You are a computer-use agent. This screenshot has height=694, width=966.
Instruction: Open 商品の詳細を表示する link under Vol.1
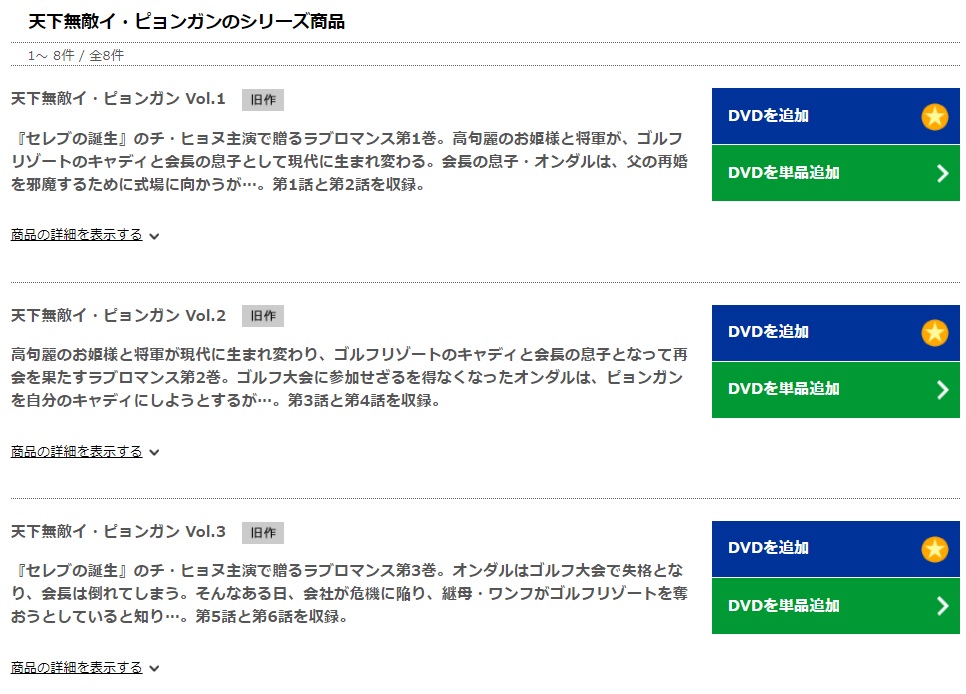[76, 235]
